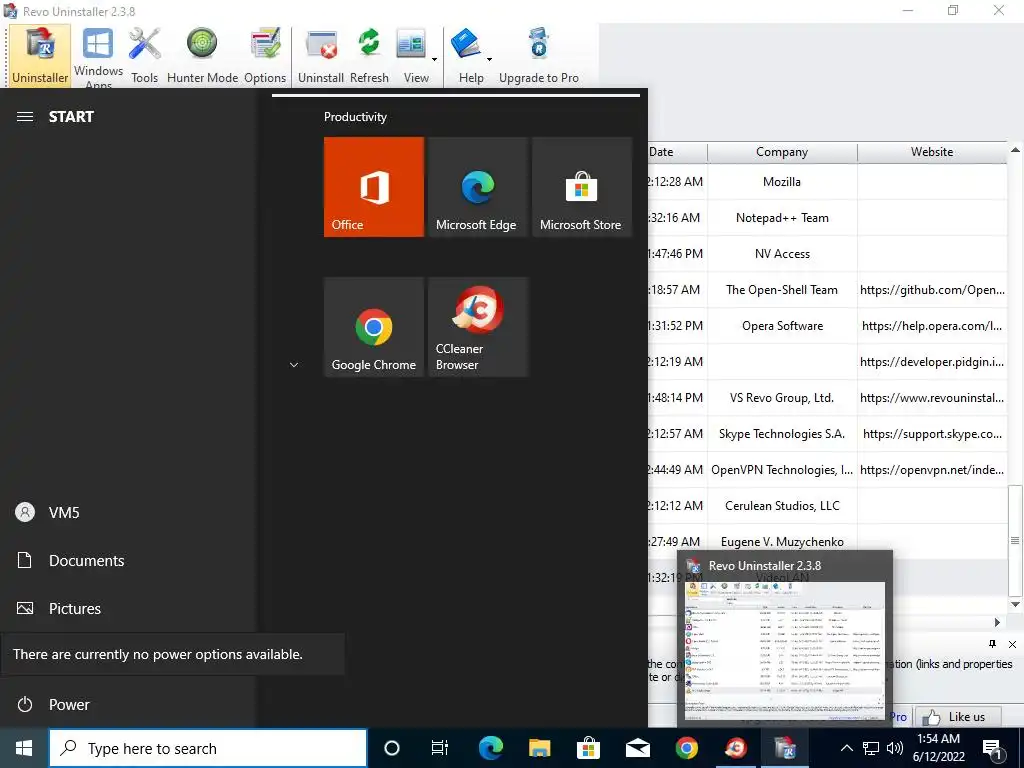Click the Power button in Start
Screen dimensions: 1024x768
pos(128,704)
